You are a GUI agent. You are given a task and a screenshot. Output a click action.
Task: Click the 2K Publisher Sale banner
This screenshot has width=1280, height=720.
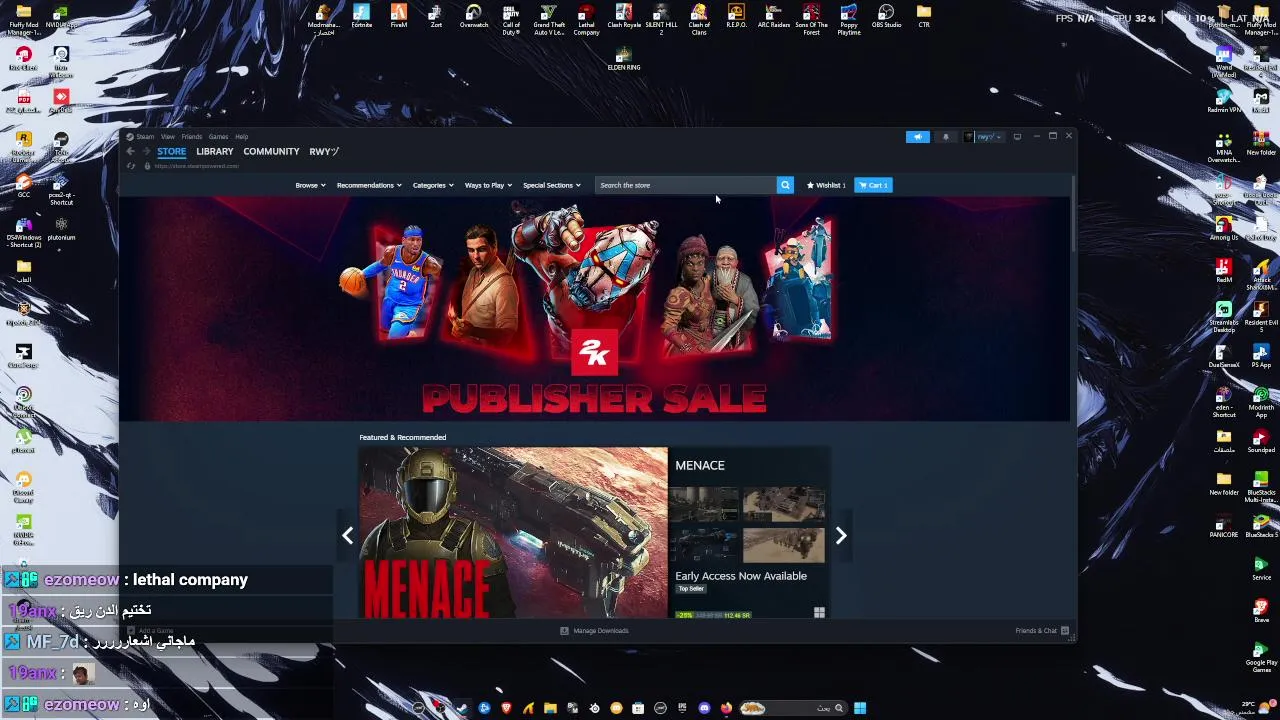tap(594, 309)
